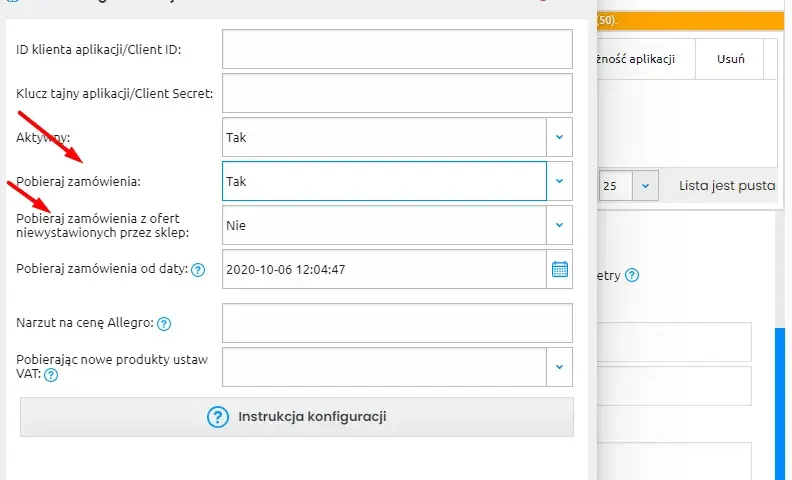This screenshot has height=480, width=792.
Task: Open the Instrukcja konfiguracji button
Action: tap(297, 417)
